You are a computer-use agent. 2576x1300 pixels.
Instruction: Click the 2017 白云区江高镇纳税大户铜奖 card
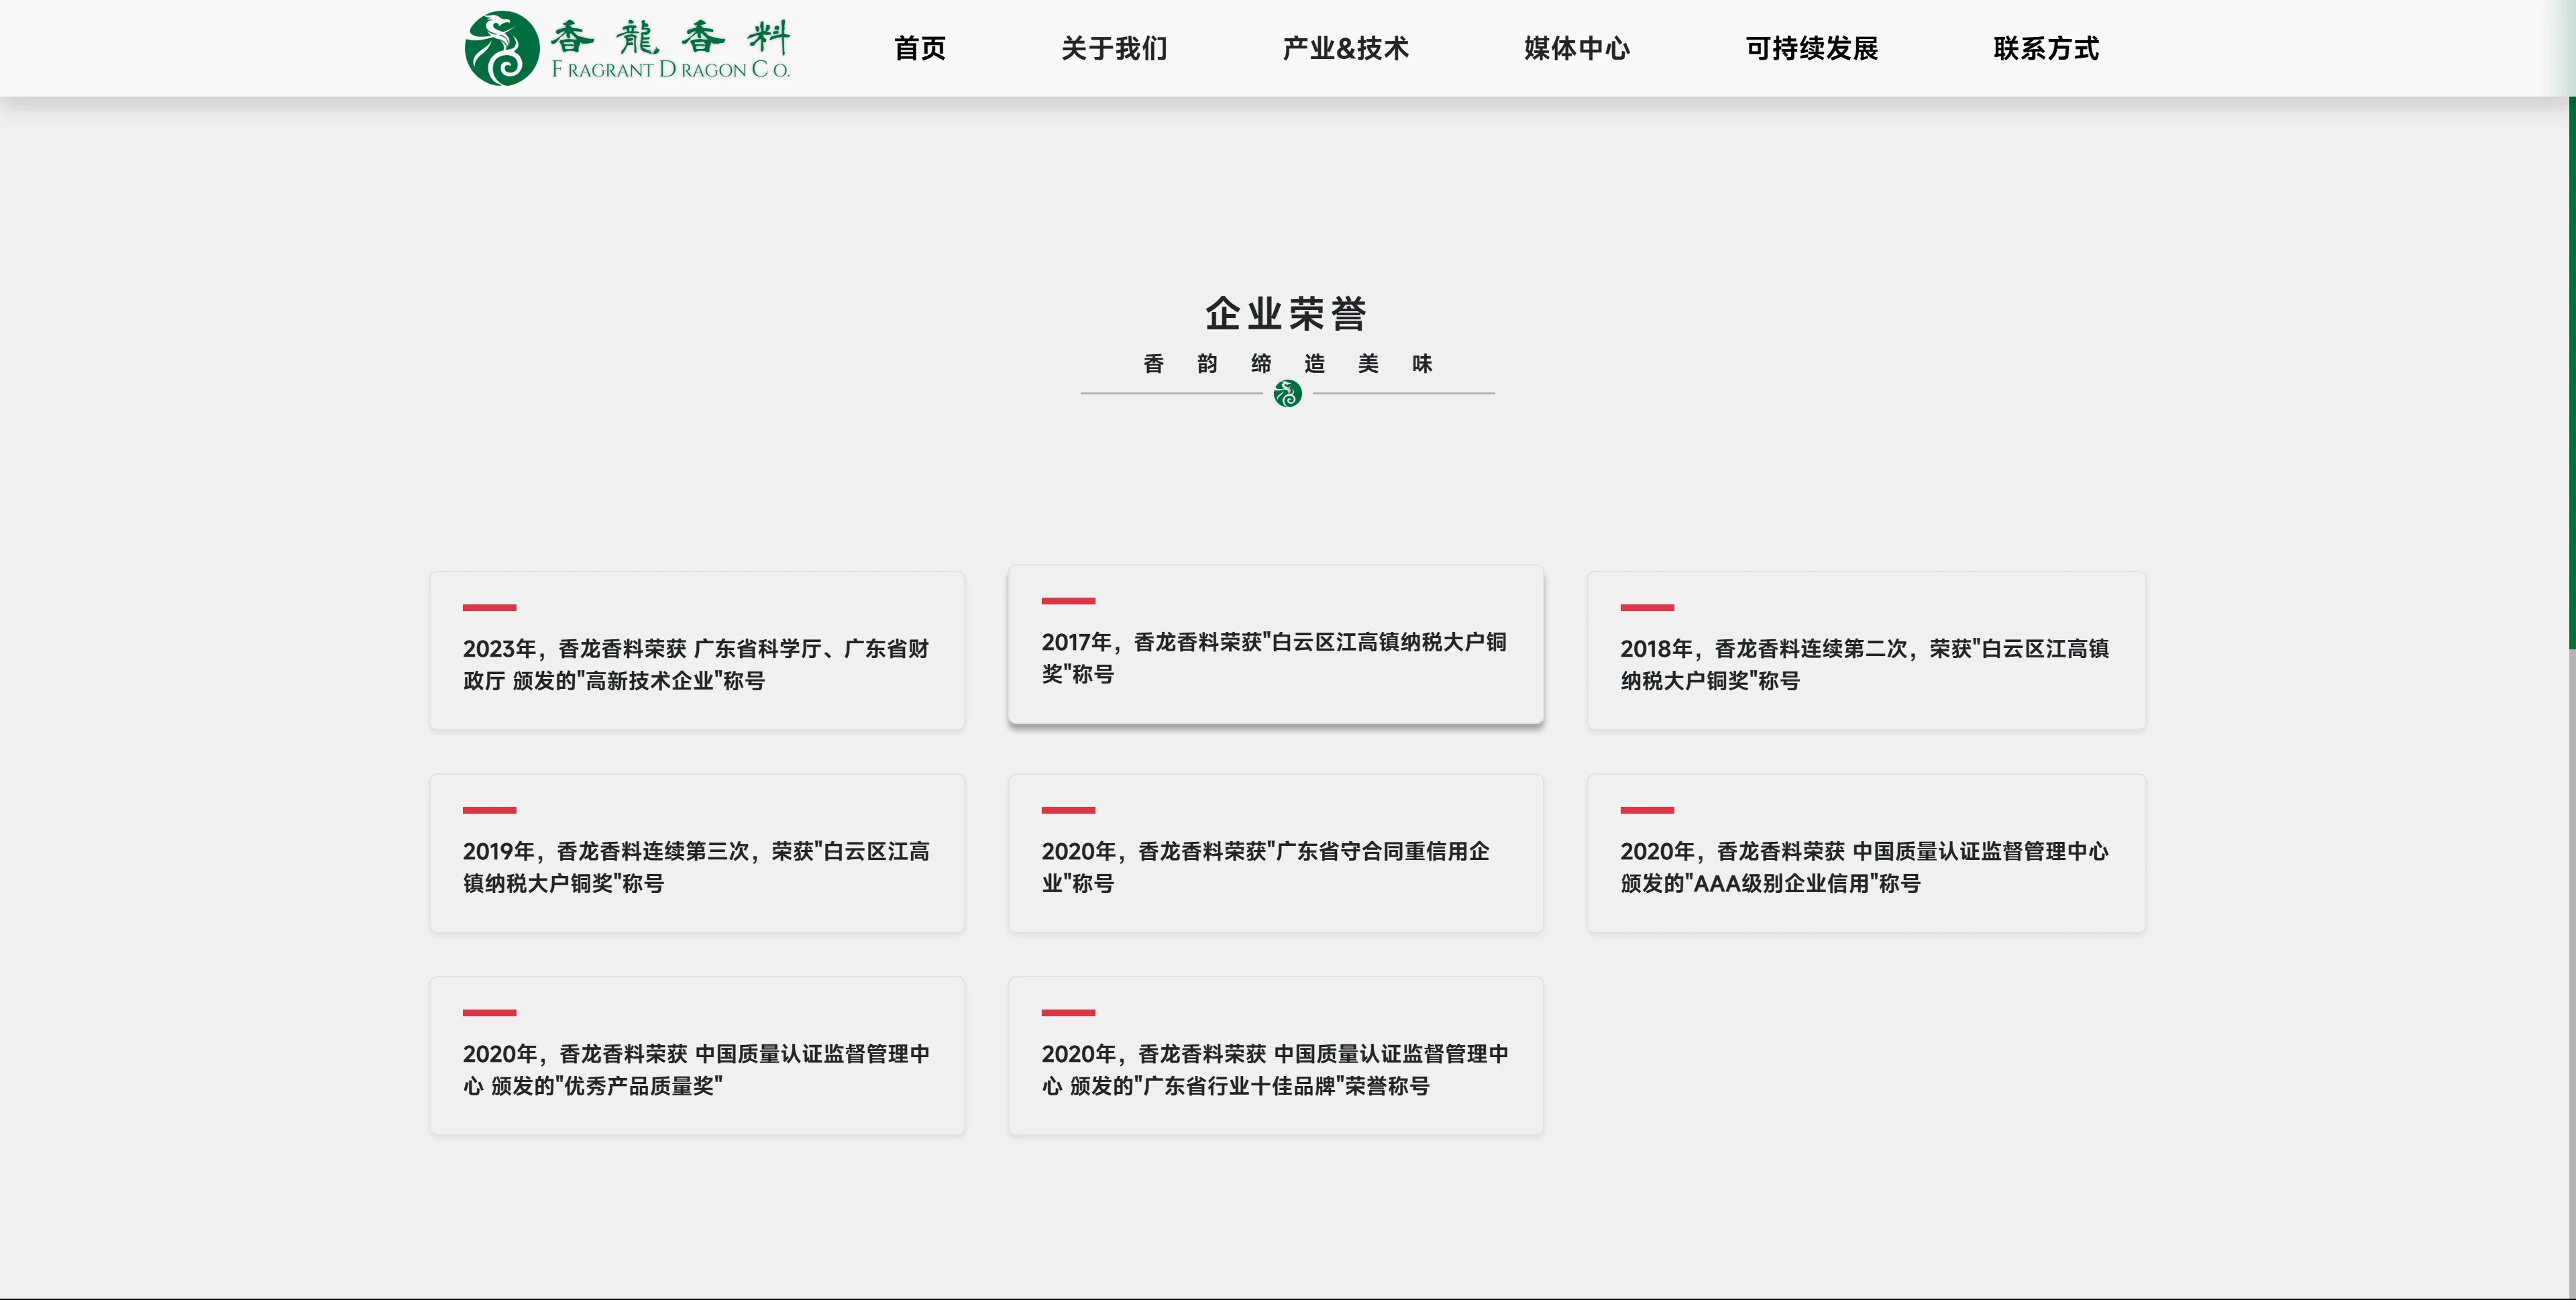(1275, 644)
